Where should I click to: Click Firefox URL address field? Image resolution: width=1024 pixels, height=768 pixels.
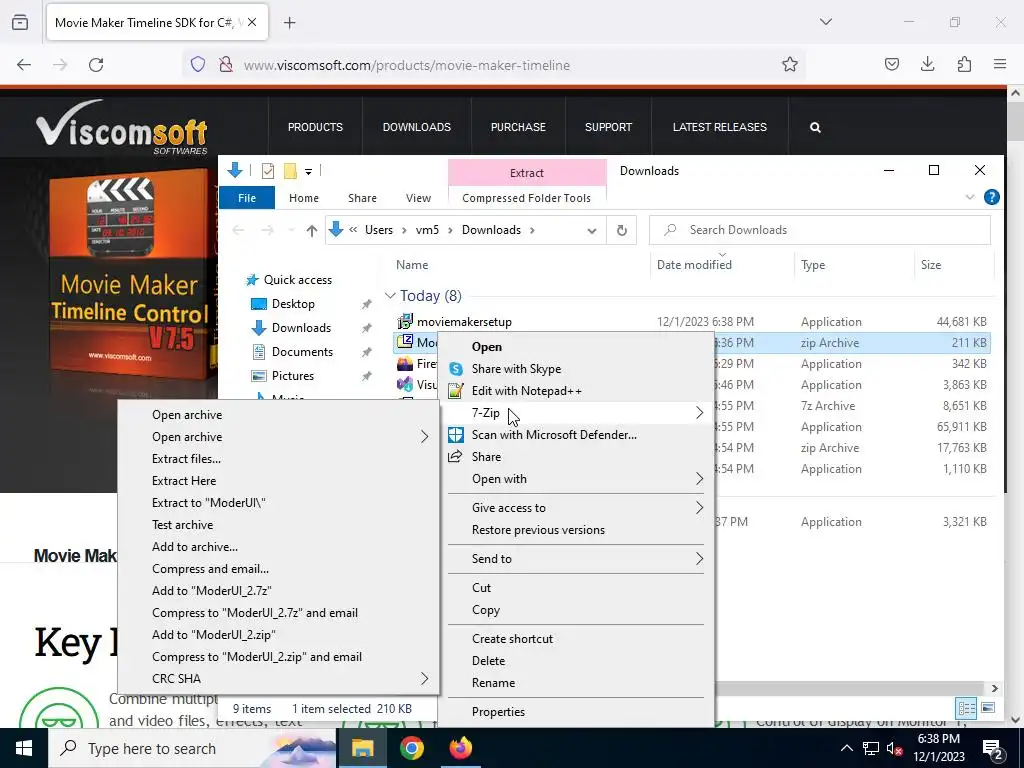pyautogui.click(x=496, y=65)
